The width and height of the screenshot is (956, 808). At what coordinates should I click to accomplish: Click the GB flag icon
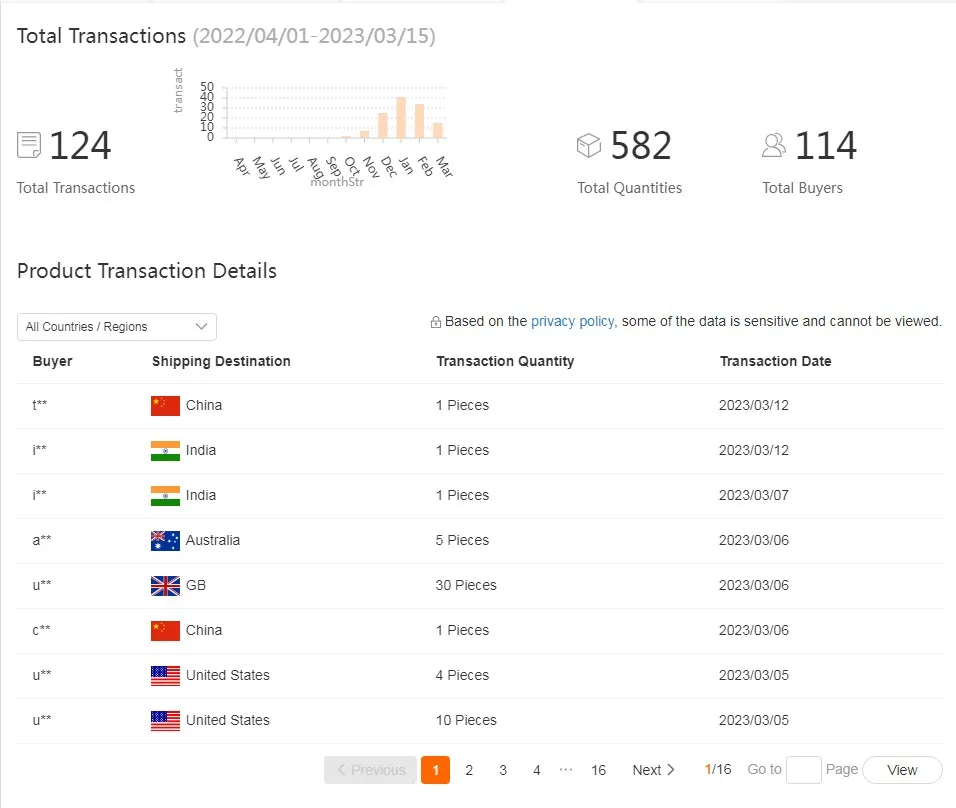[x=165, y=585]
